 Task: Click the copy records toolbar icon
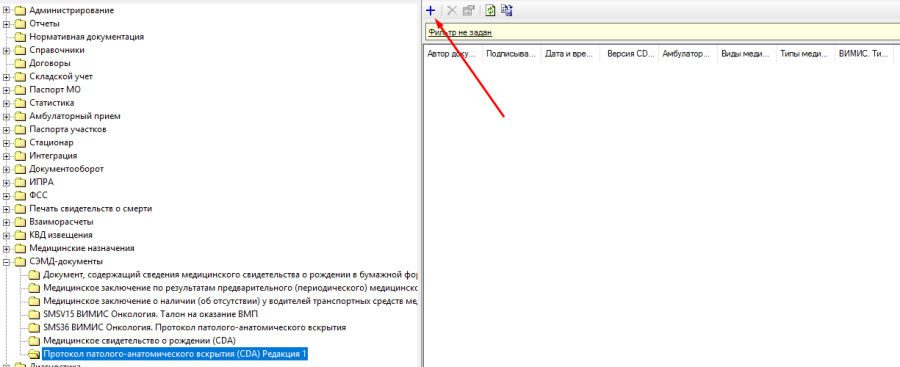[506, 10]
